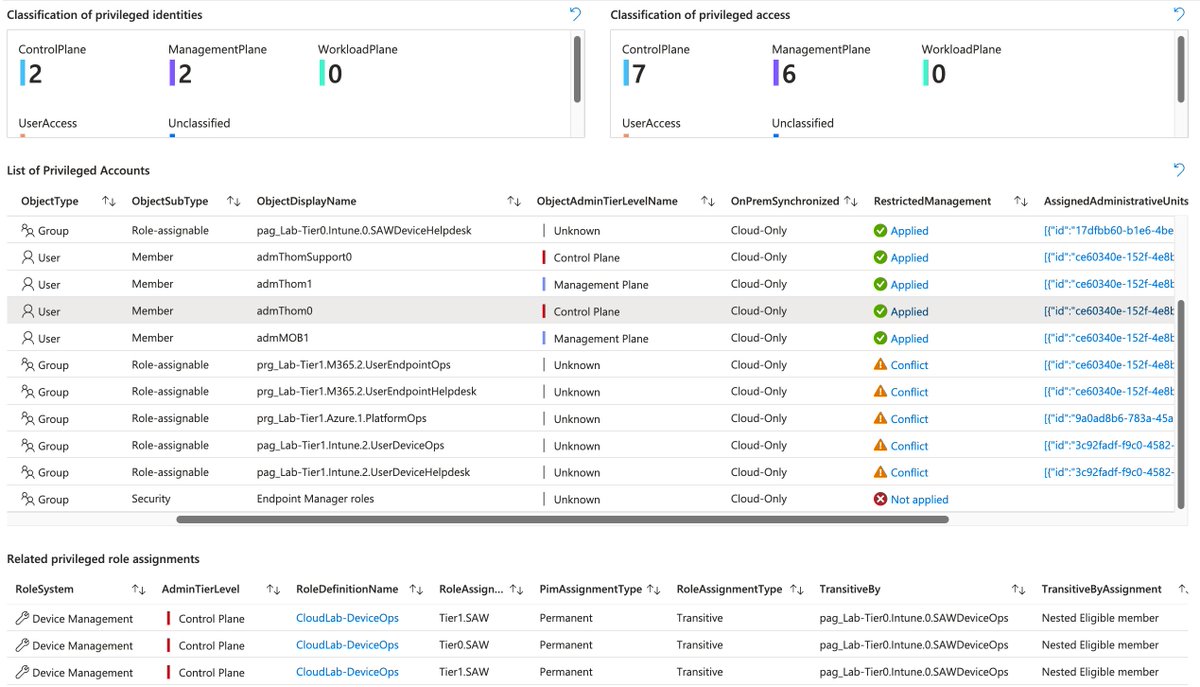Open Applied link for admThomSupport0
This screenshot has height=687, width=1200.
pos(910,257)
